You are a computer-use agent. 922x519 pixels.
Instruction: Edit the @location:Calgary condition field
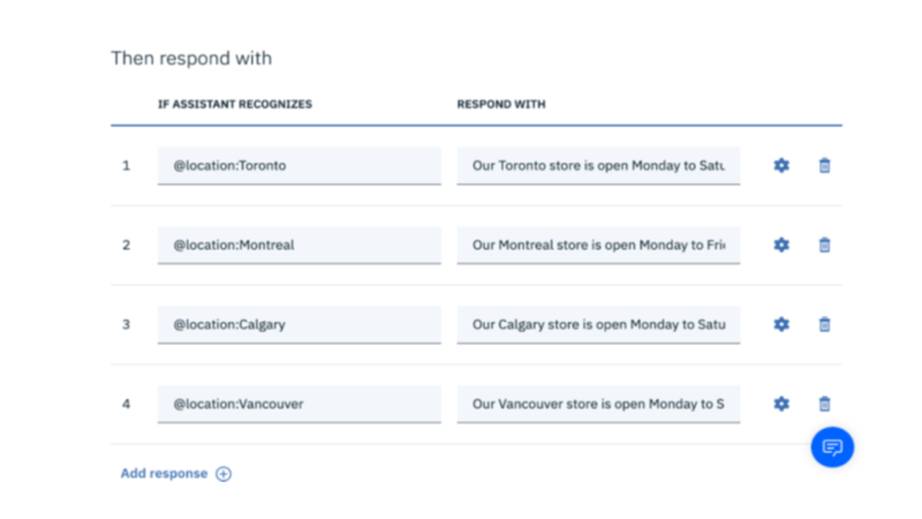click(298, 325)
